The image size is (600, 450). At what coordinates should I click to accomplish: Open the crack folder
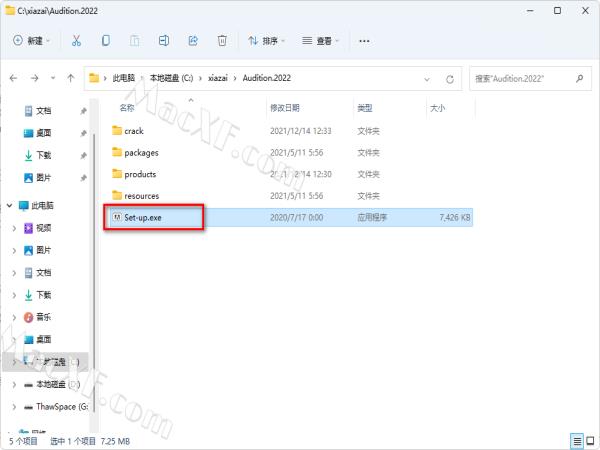134,131
